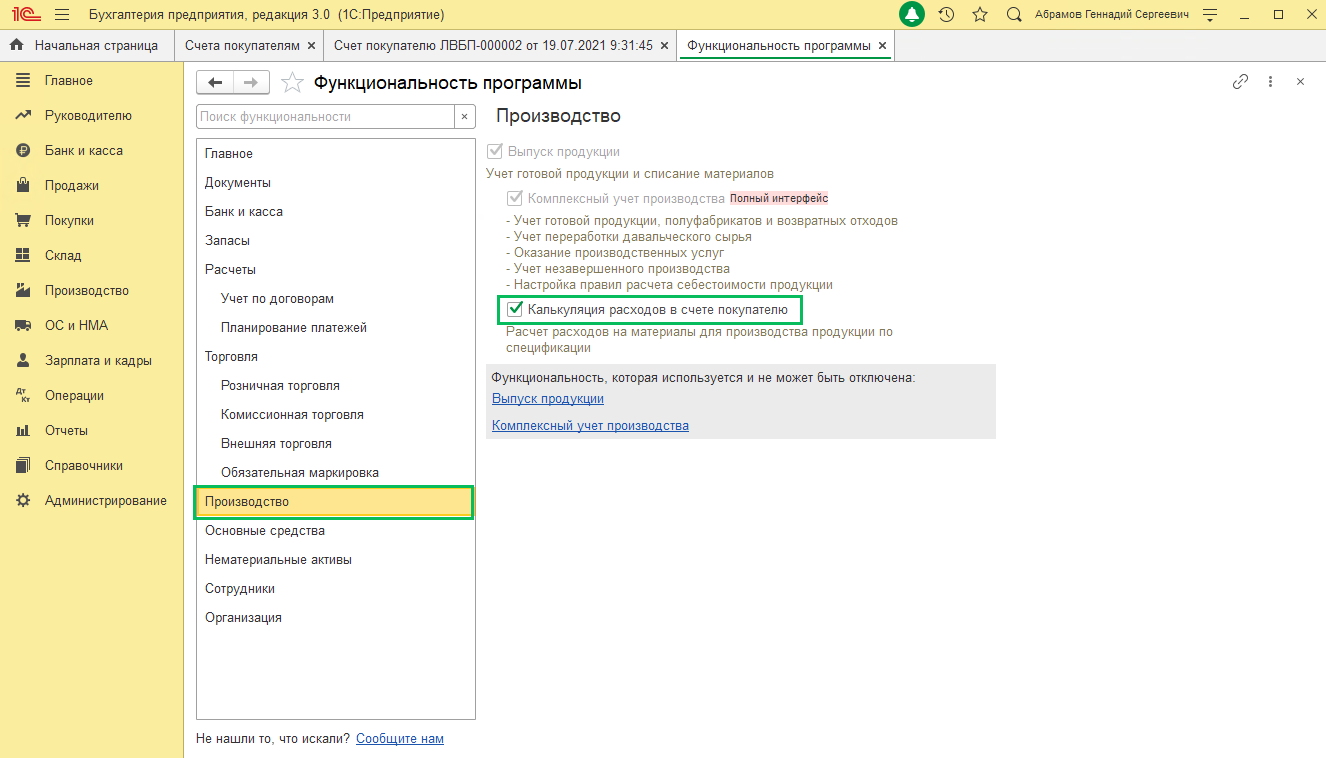1326x758 pixels.
Task: Click Сообщите нам link
Action: click(x=400, y=738)
